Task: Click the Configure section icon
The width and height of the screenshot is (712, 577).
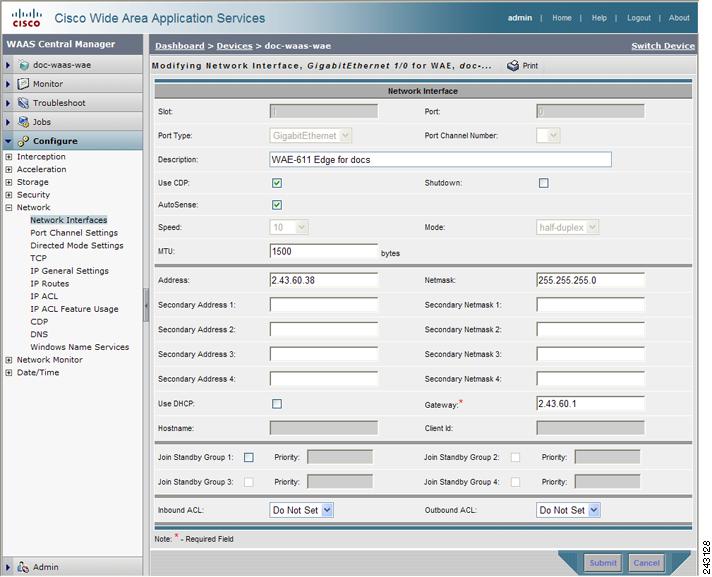Action: [x=23, y=141]
